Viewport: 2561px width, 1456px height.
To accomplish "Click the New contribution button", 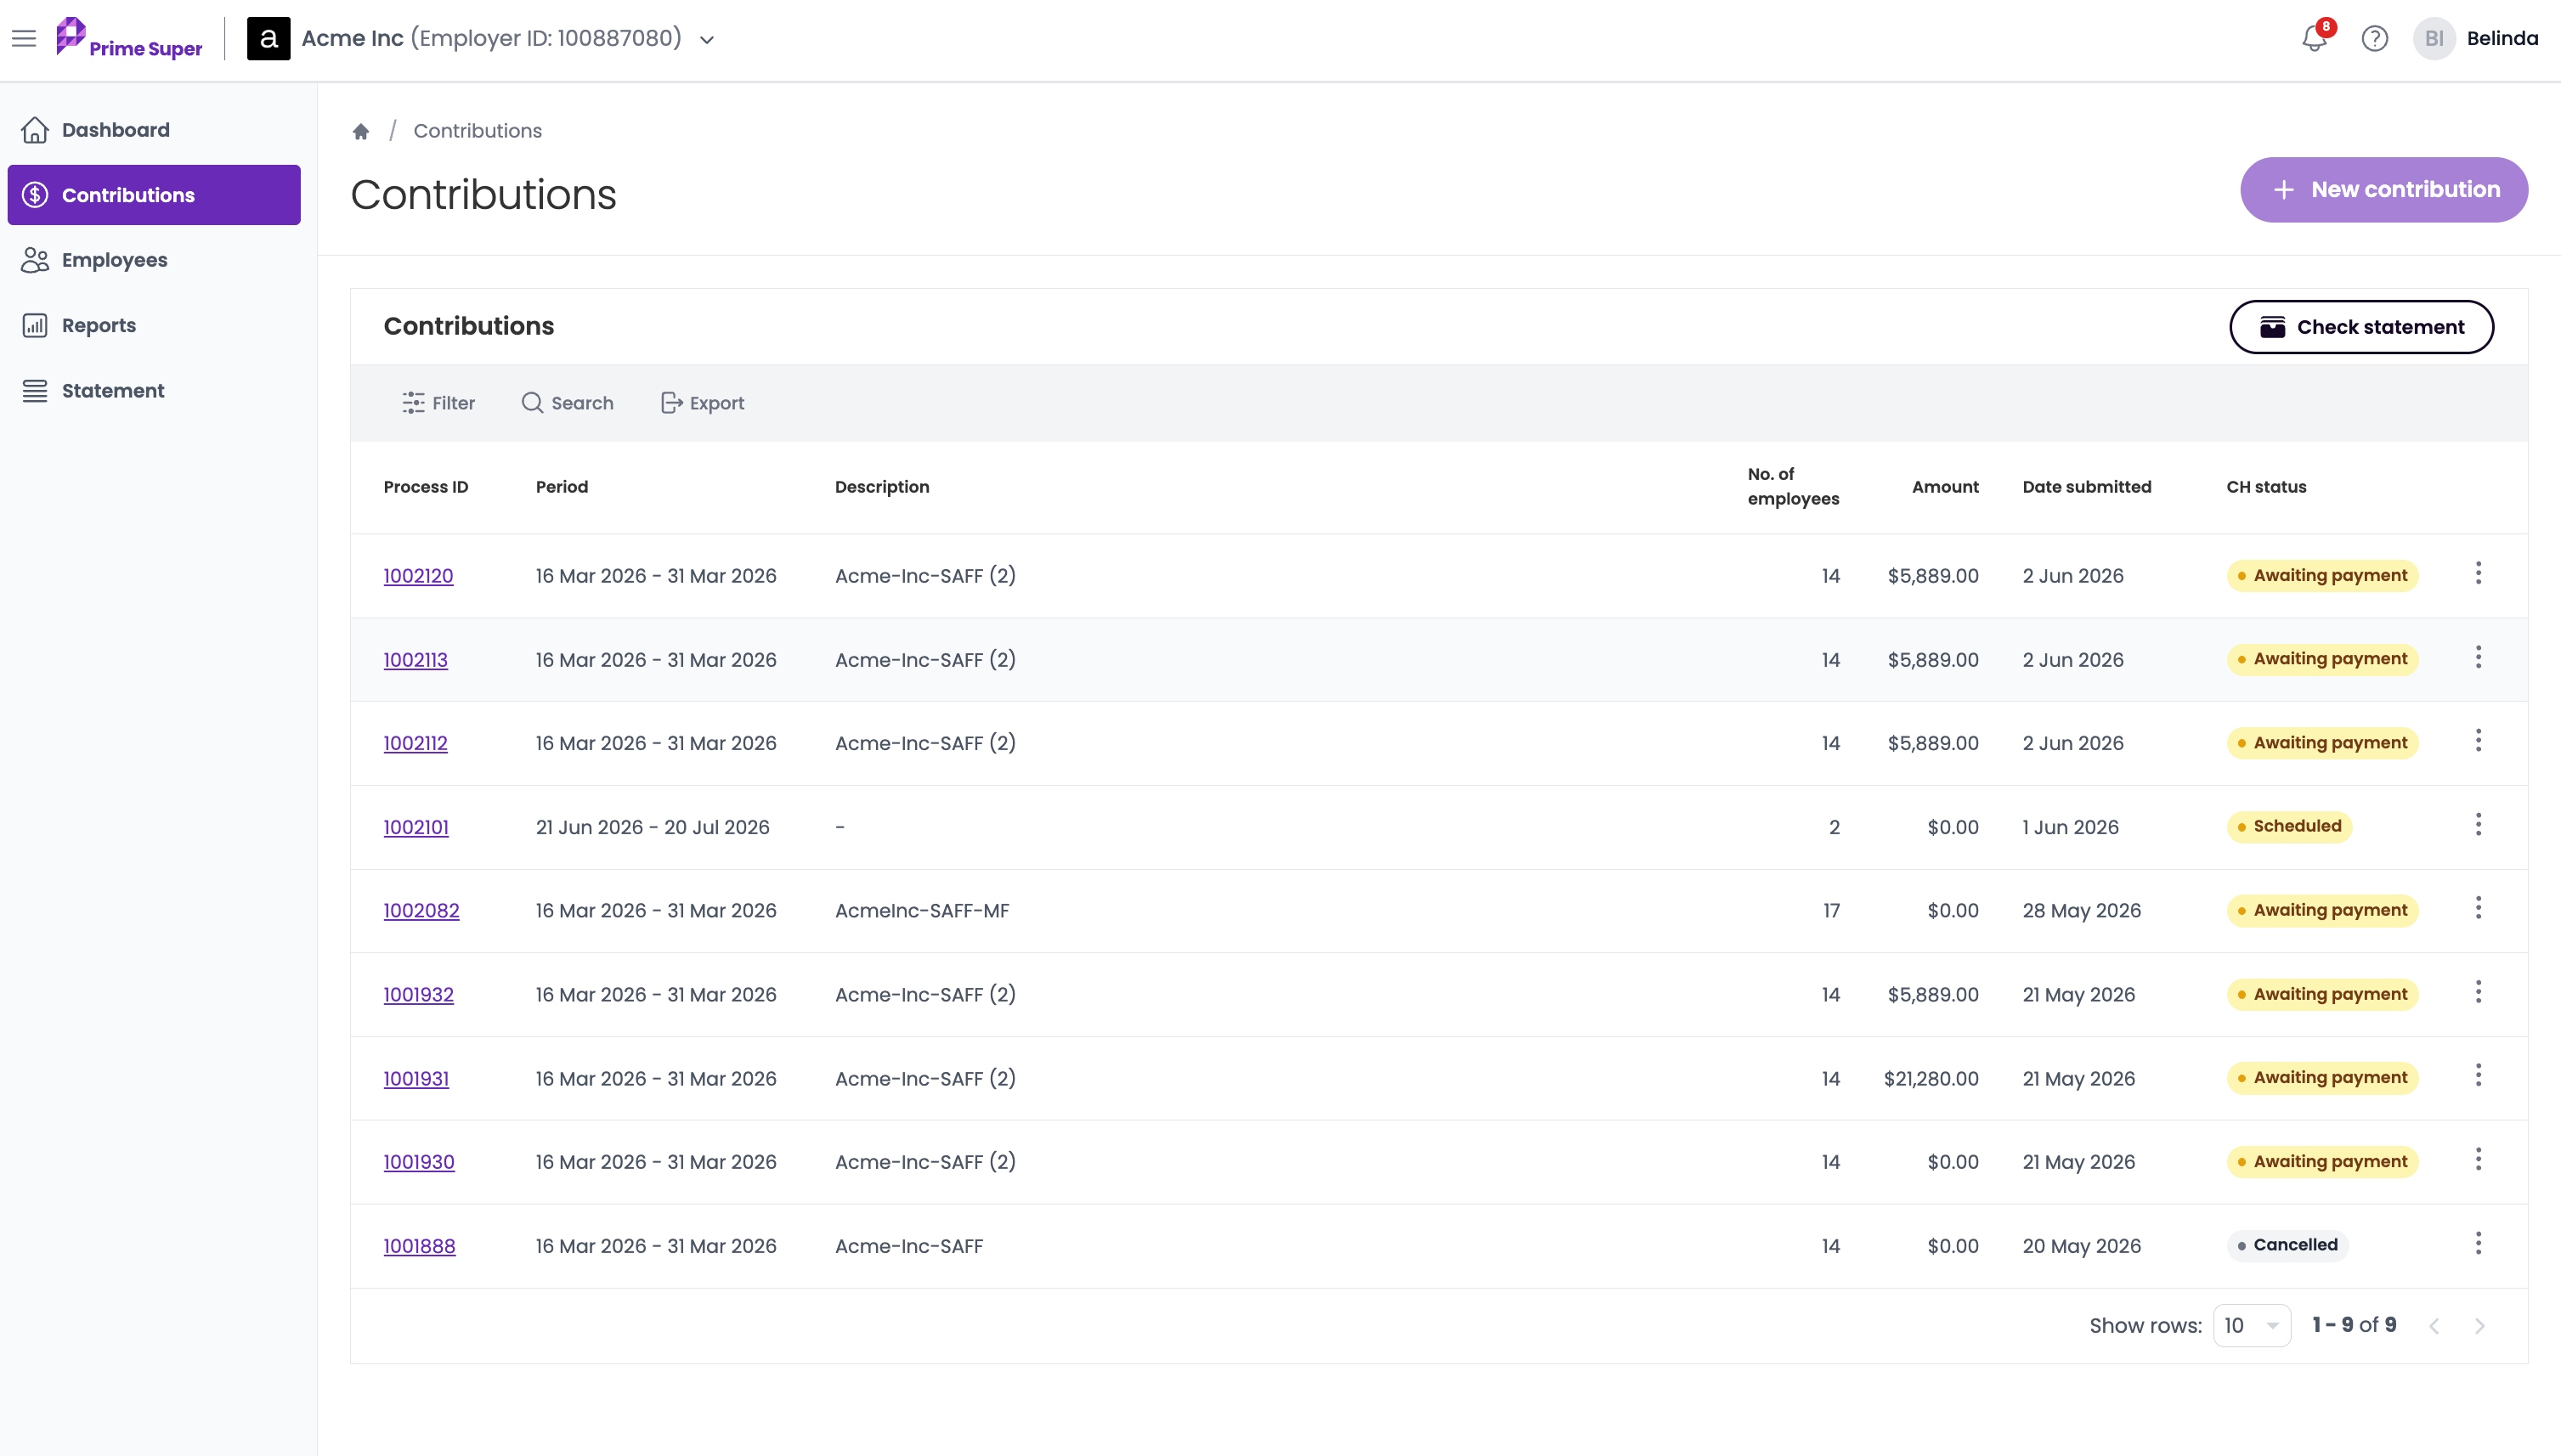I will pos(2384,190).
